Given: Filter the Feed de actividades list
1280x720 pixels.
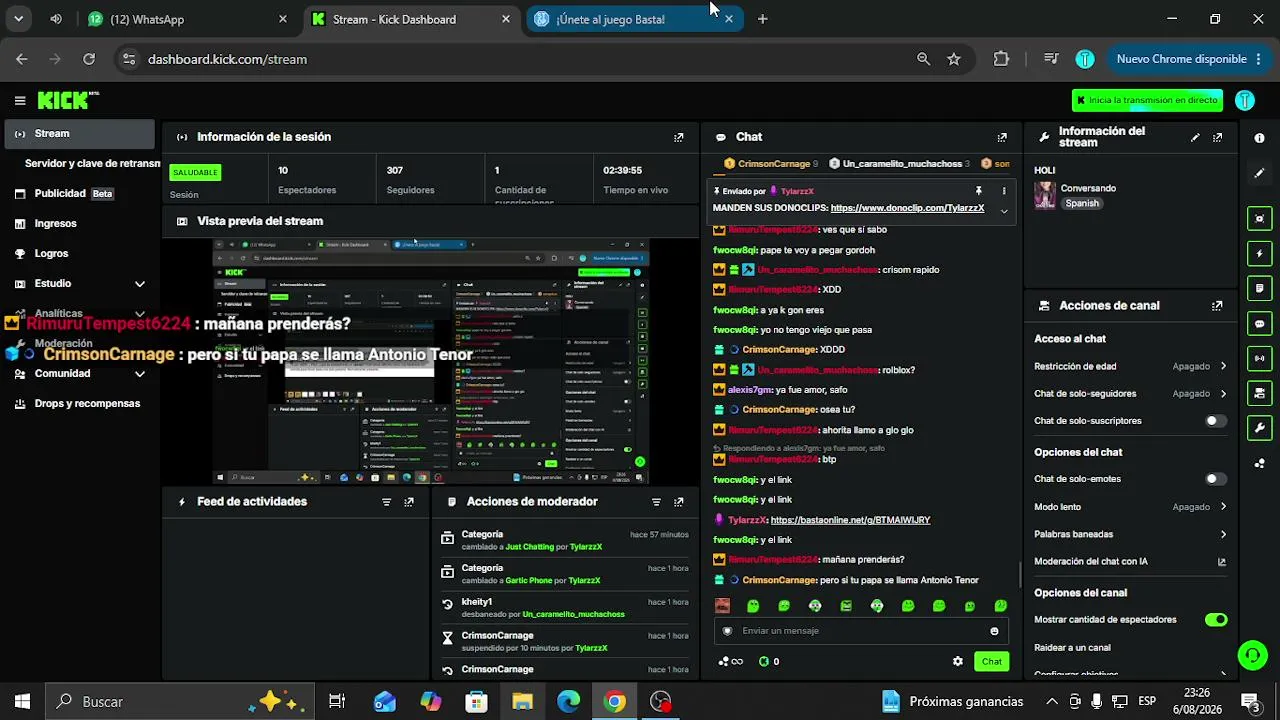Looking at the screenshot, I should pyautogui.click(x=386, y=502).
